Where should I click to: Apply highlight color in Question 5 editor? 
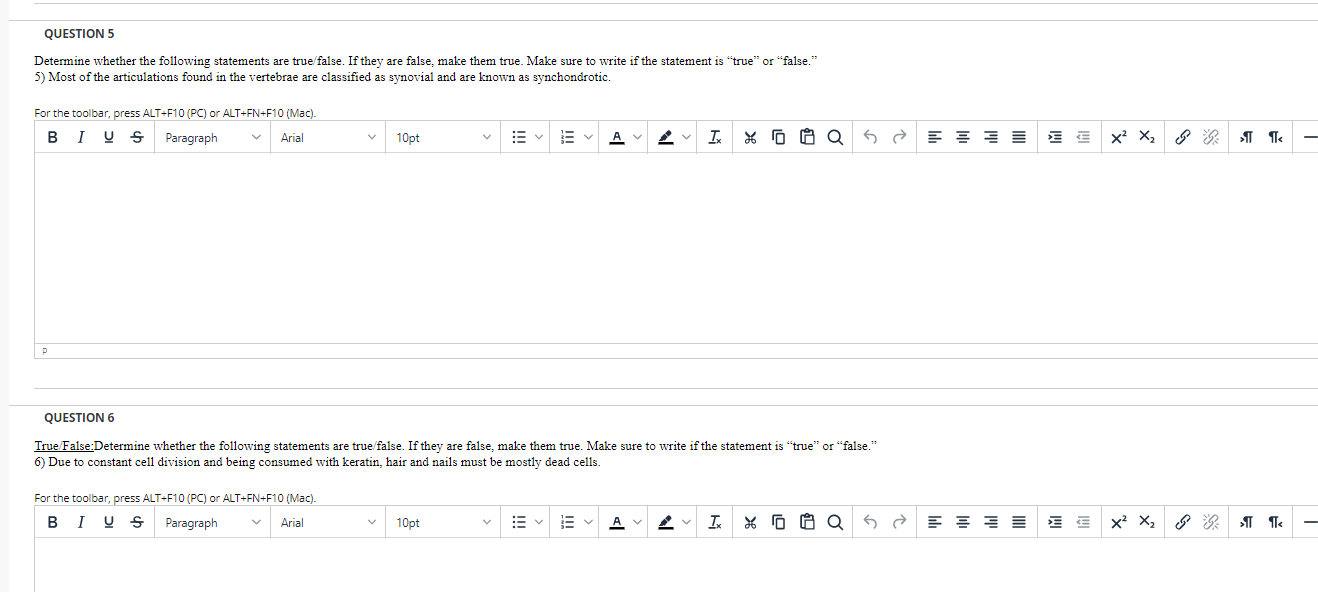point(666,138)
